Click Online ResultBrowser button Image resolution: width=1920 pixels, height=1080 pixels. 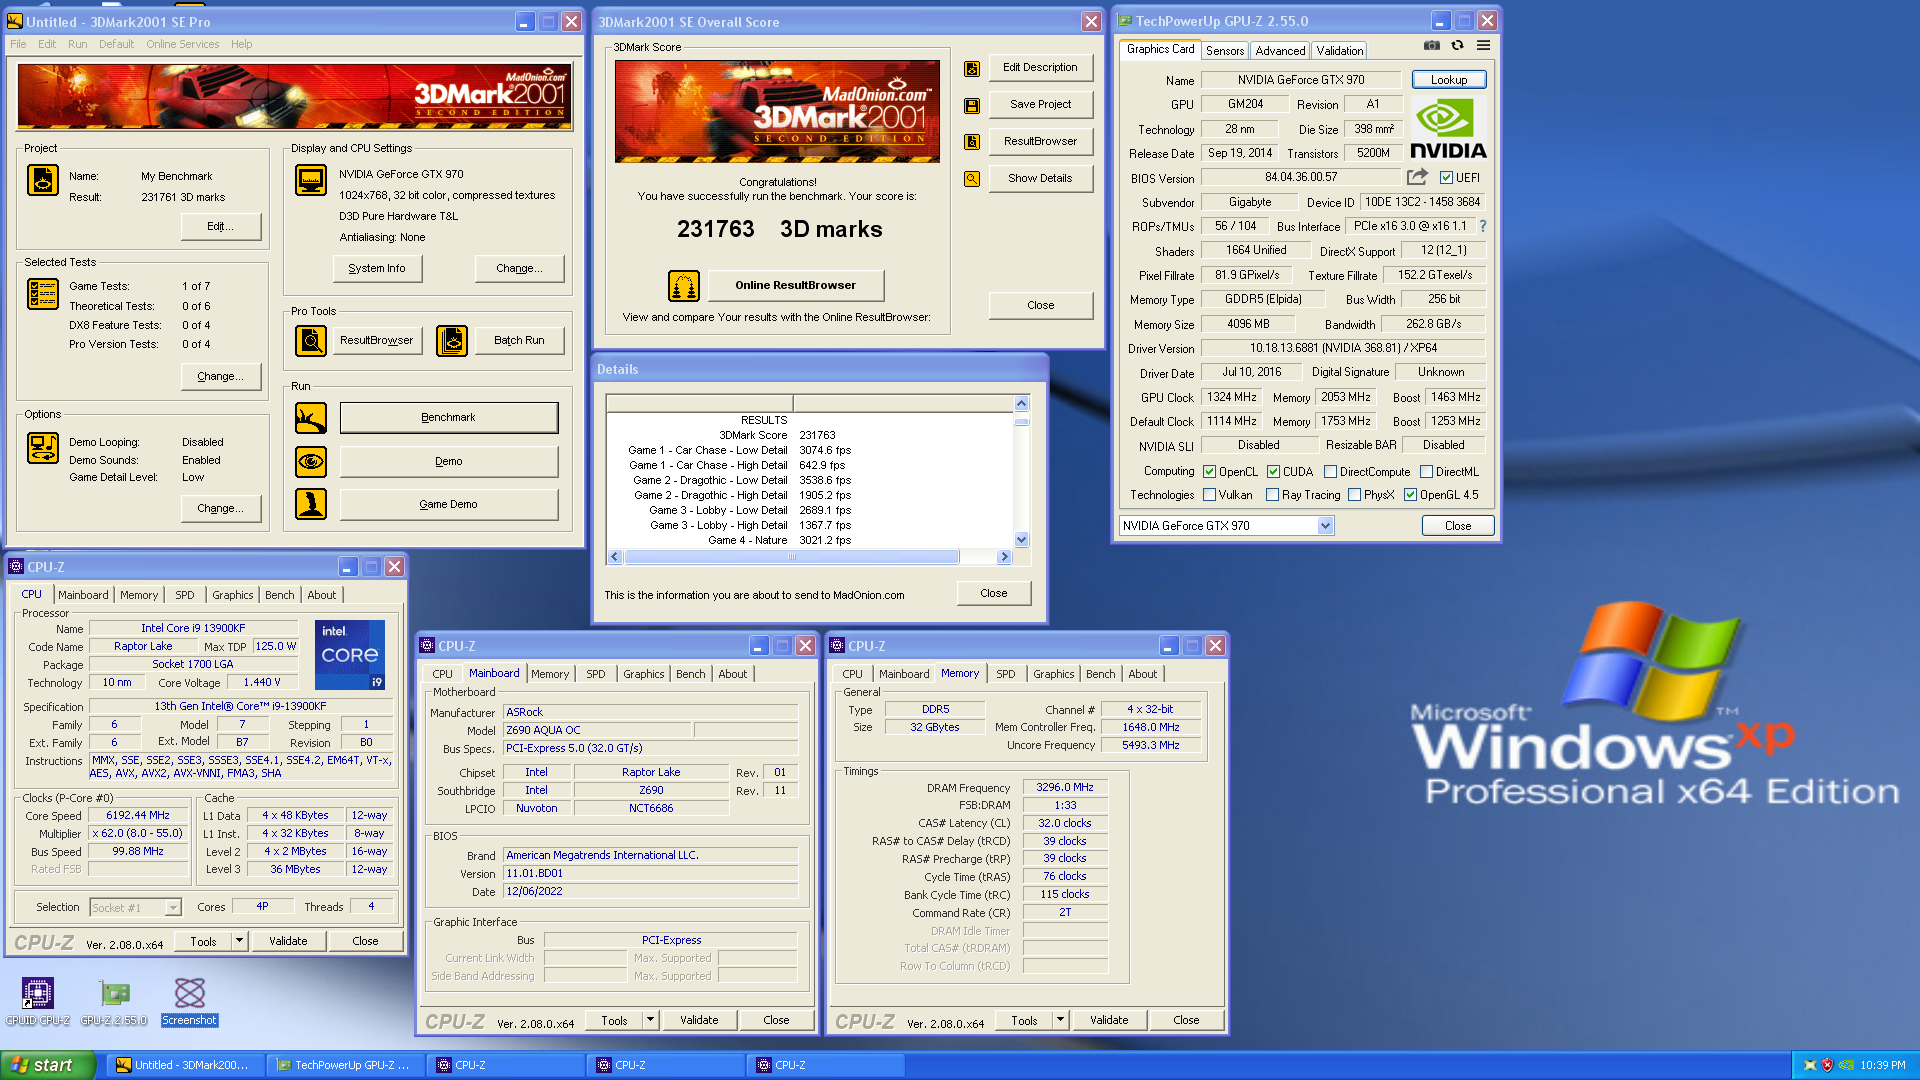coord(796,286)
